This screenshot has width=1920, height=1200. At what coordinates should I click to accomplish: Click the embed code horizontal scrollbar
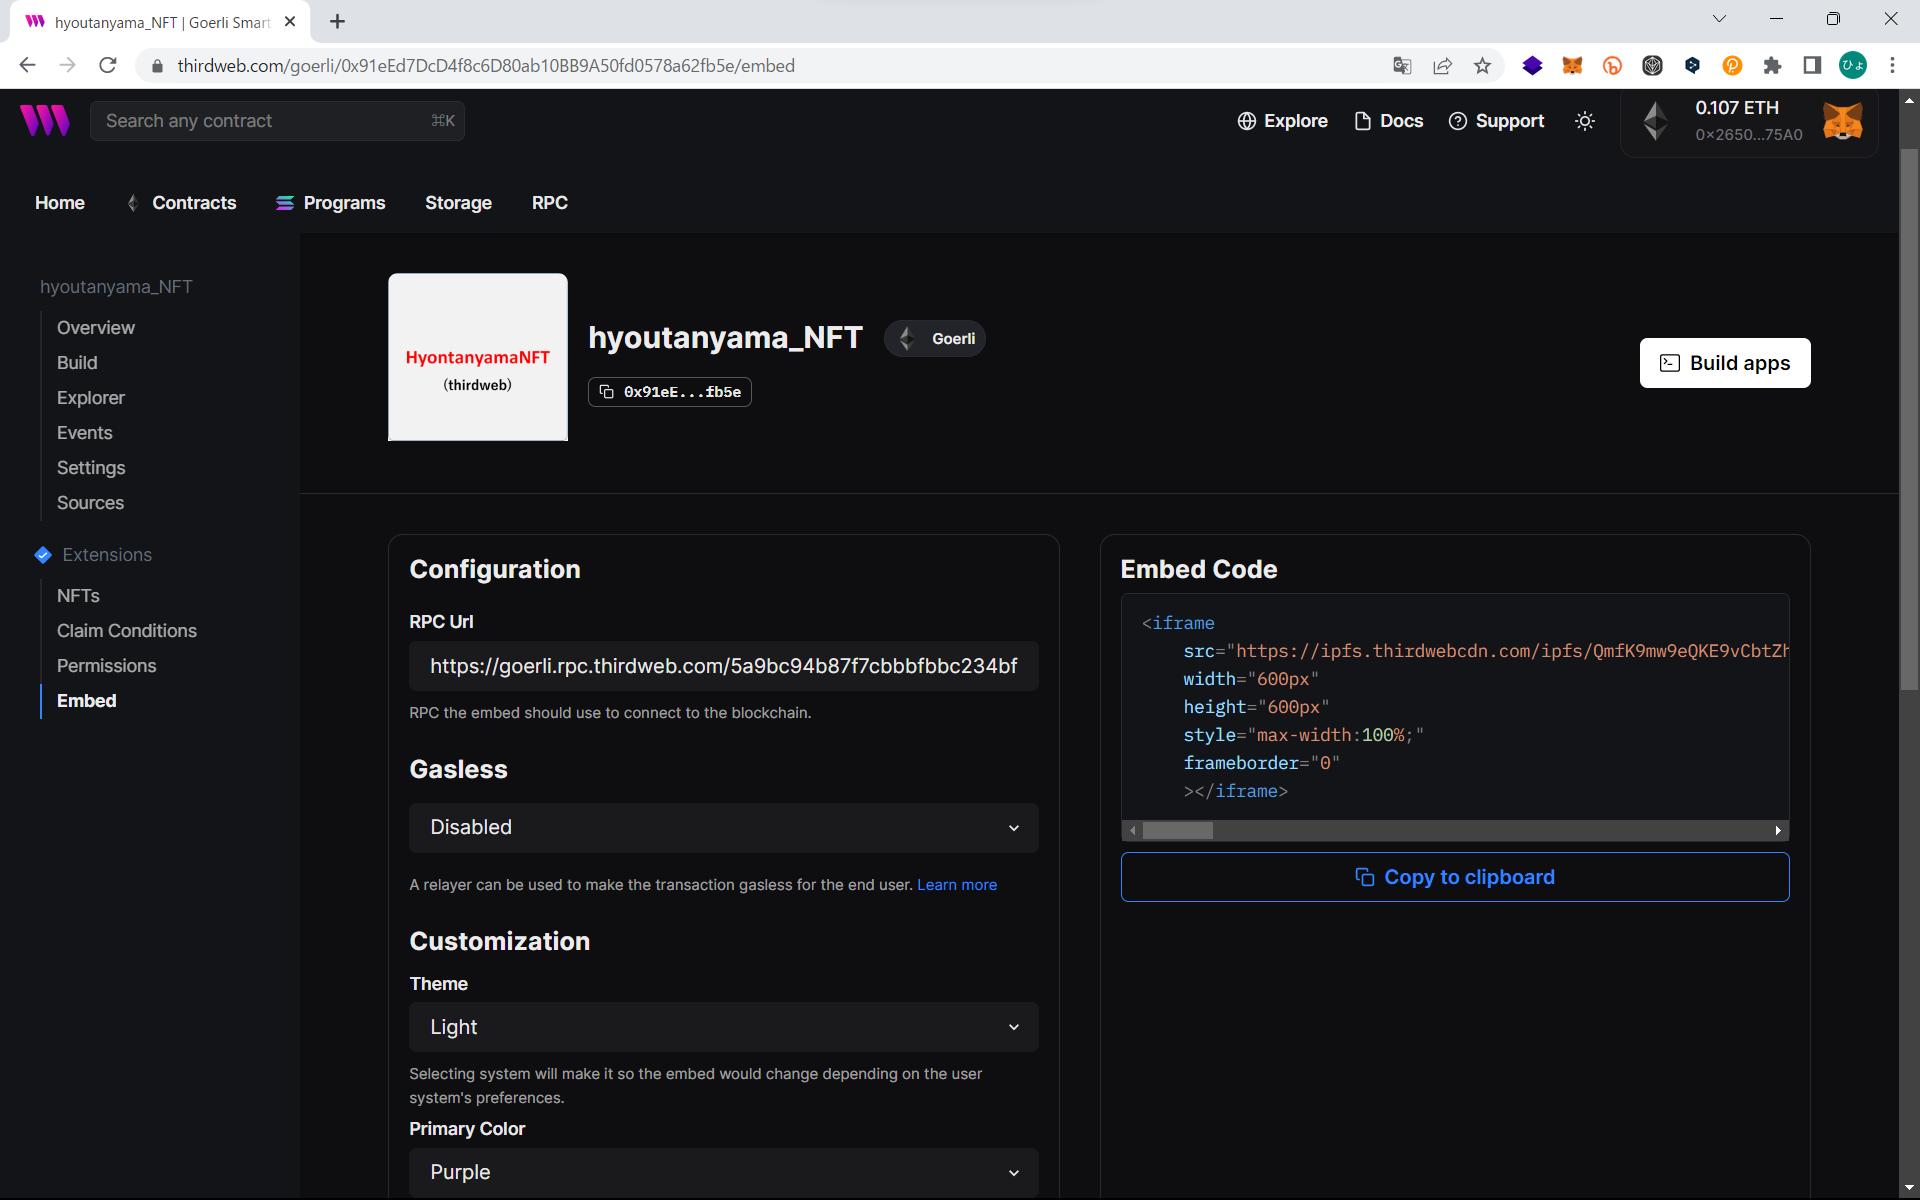click(x=1178, y=831)
